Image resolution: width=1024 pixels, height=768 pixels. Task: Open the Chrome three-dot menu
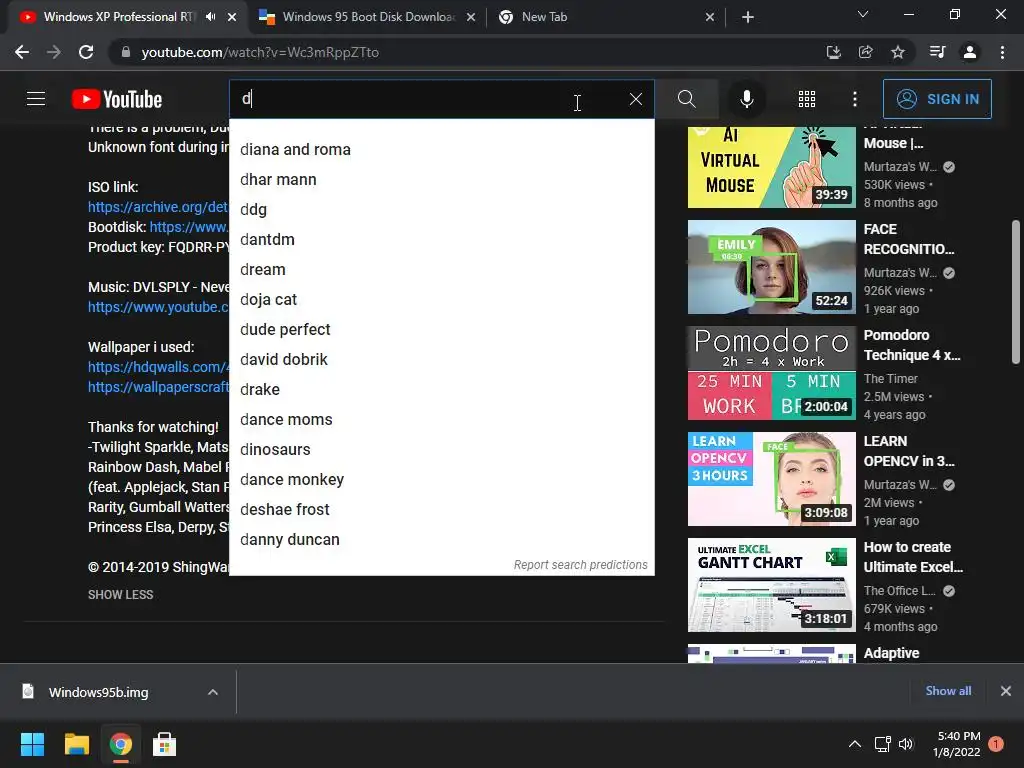(x=1002, y=52)
